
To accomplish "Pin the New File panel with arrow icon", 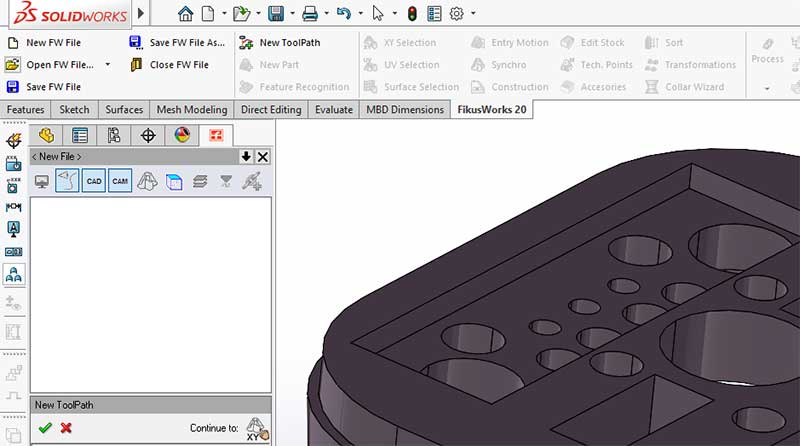I will (246, 157).
